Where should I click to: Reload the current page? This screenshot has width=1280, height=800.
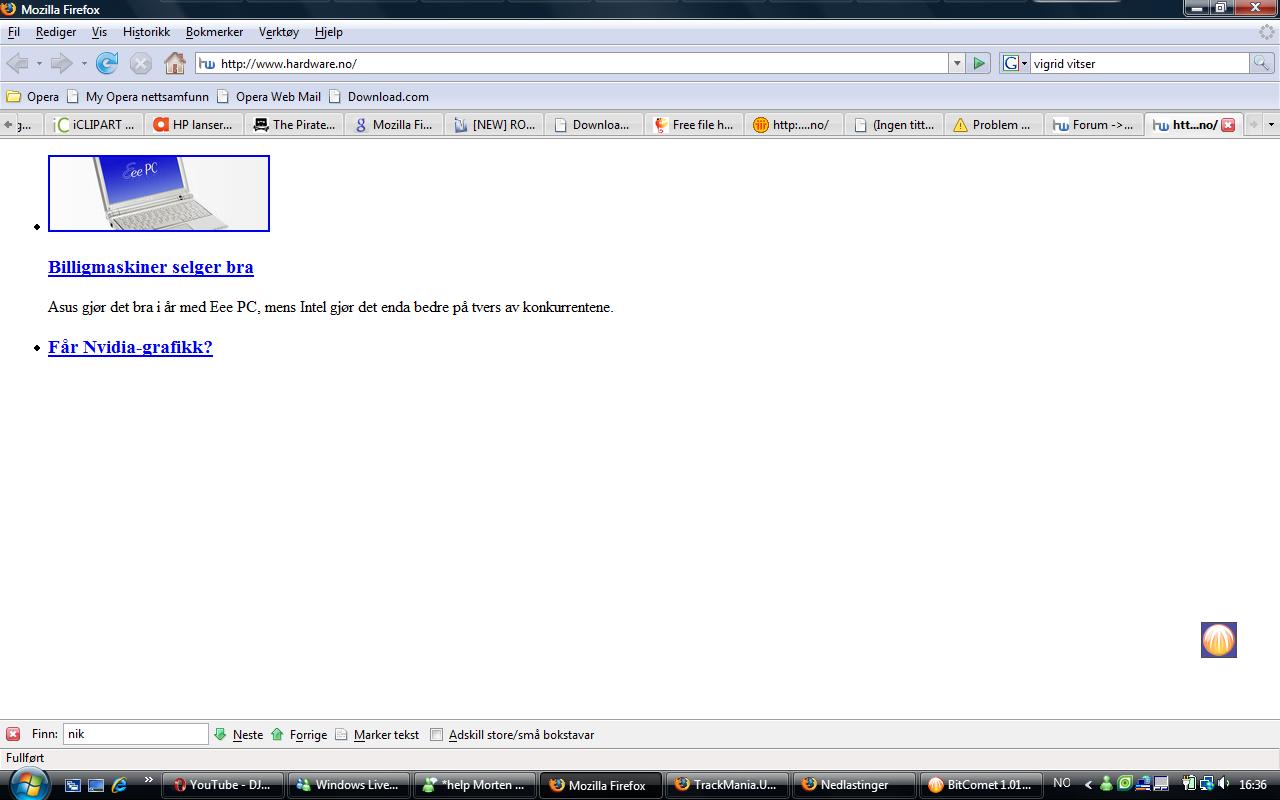click(107, 63)
